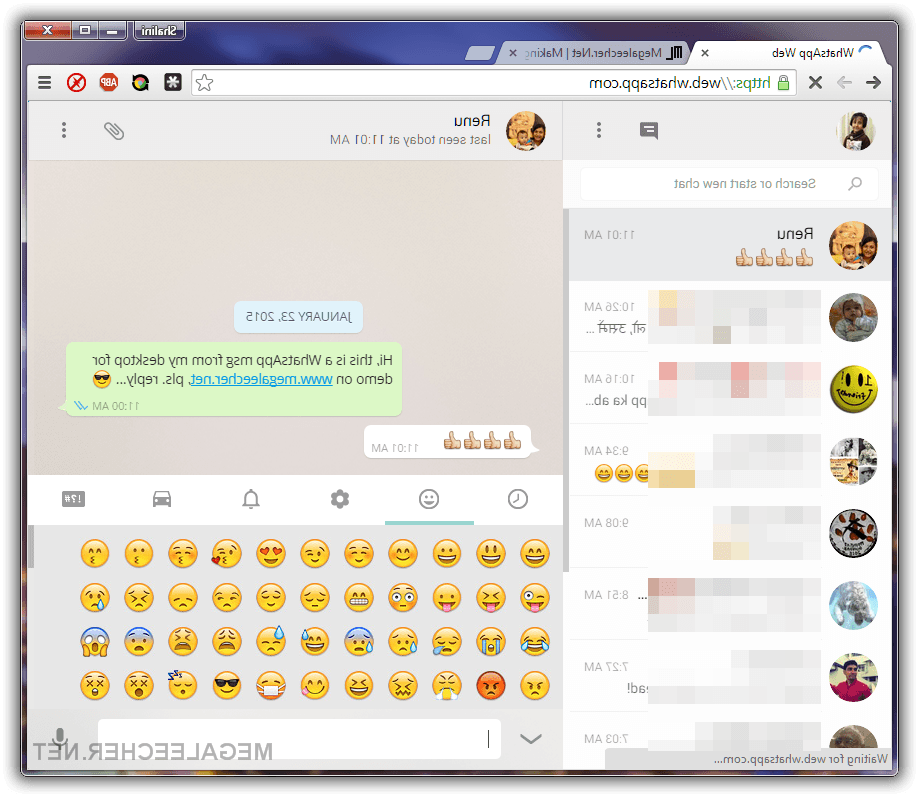Click the greyed-out browser navigation arrow
Image resolution: width=919 pixels, height=797 pixels.
tap(844, 83)
